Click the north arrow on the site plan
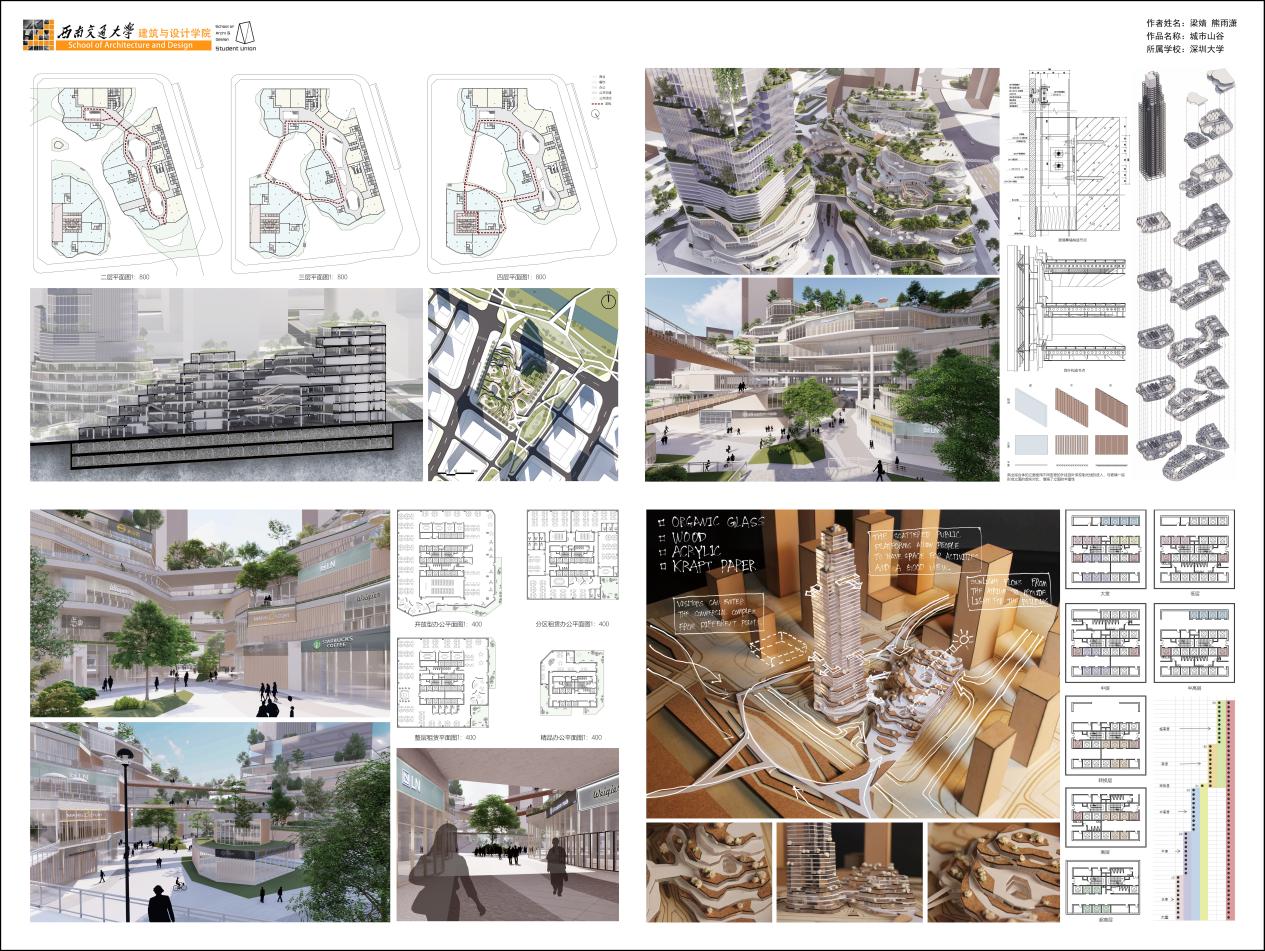The image size is (1265, 951). (x=606, y=300)
